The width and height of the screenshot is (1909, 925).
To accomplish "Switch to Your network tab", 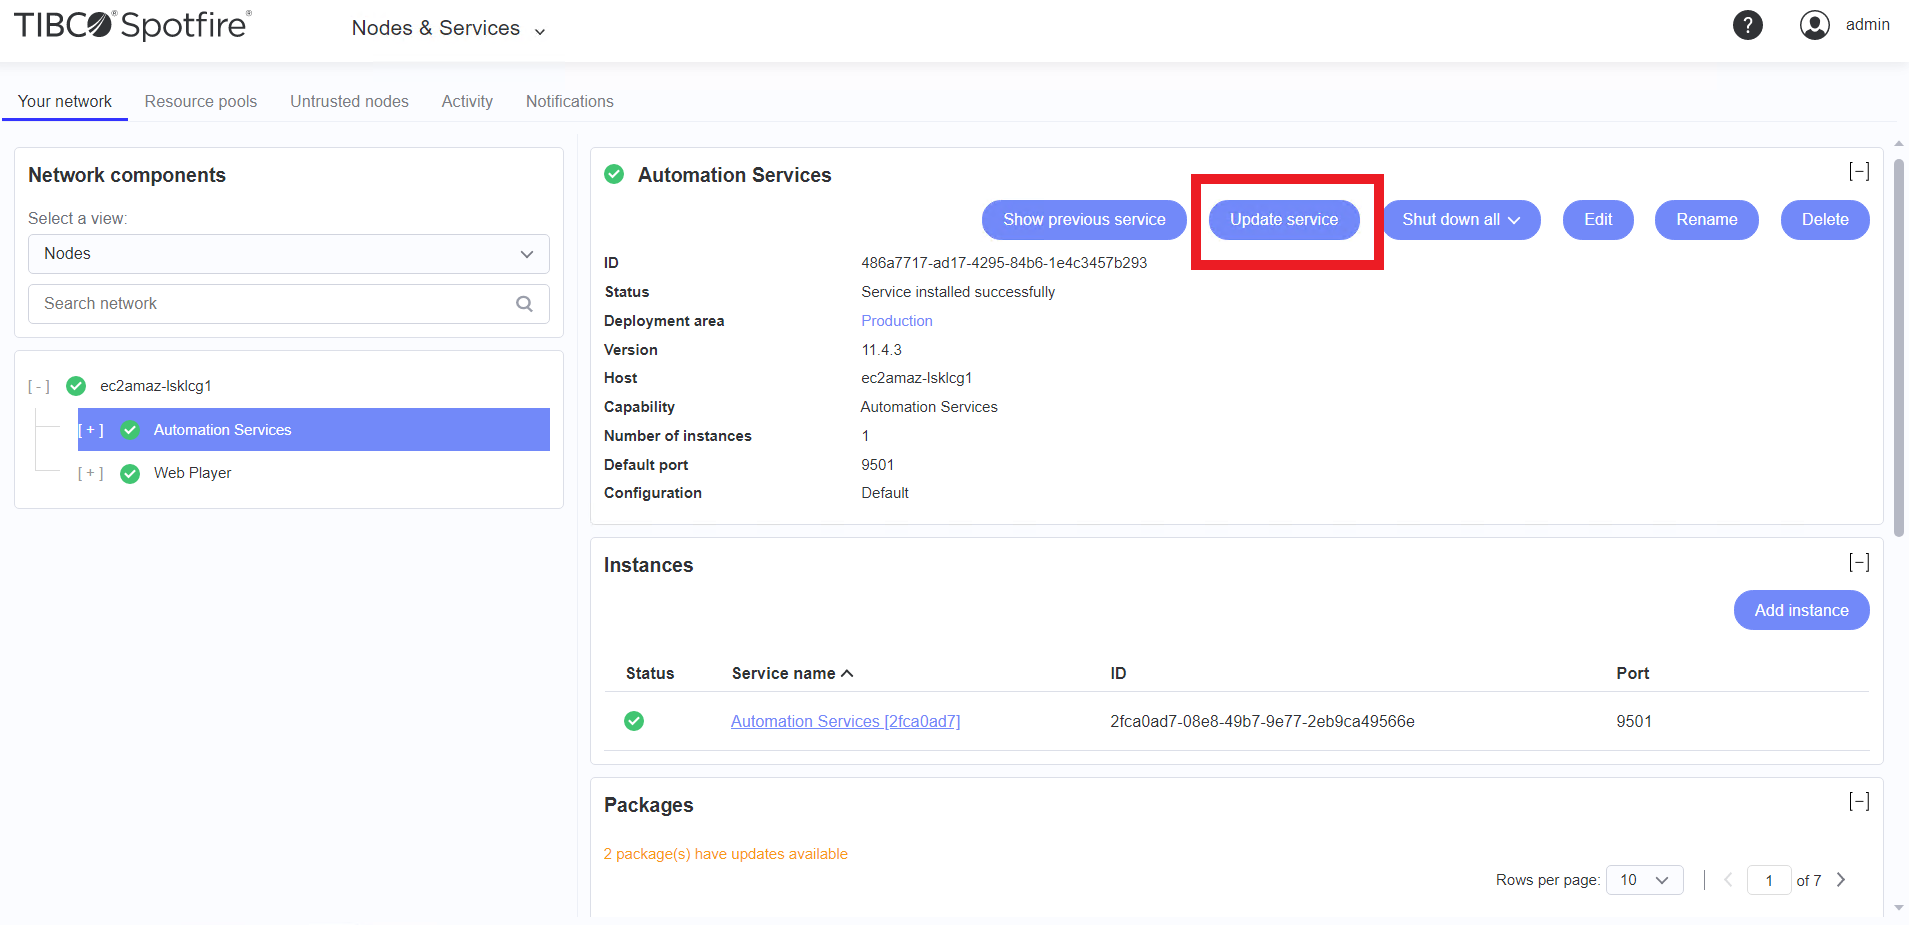I will click(65, 102).
